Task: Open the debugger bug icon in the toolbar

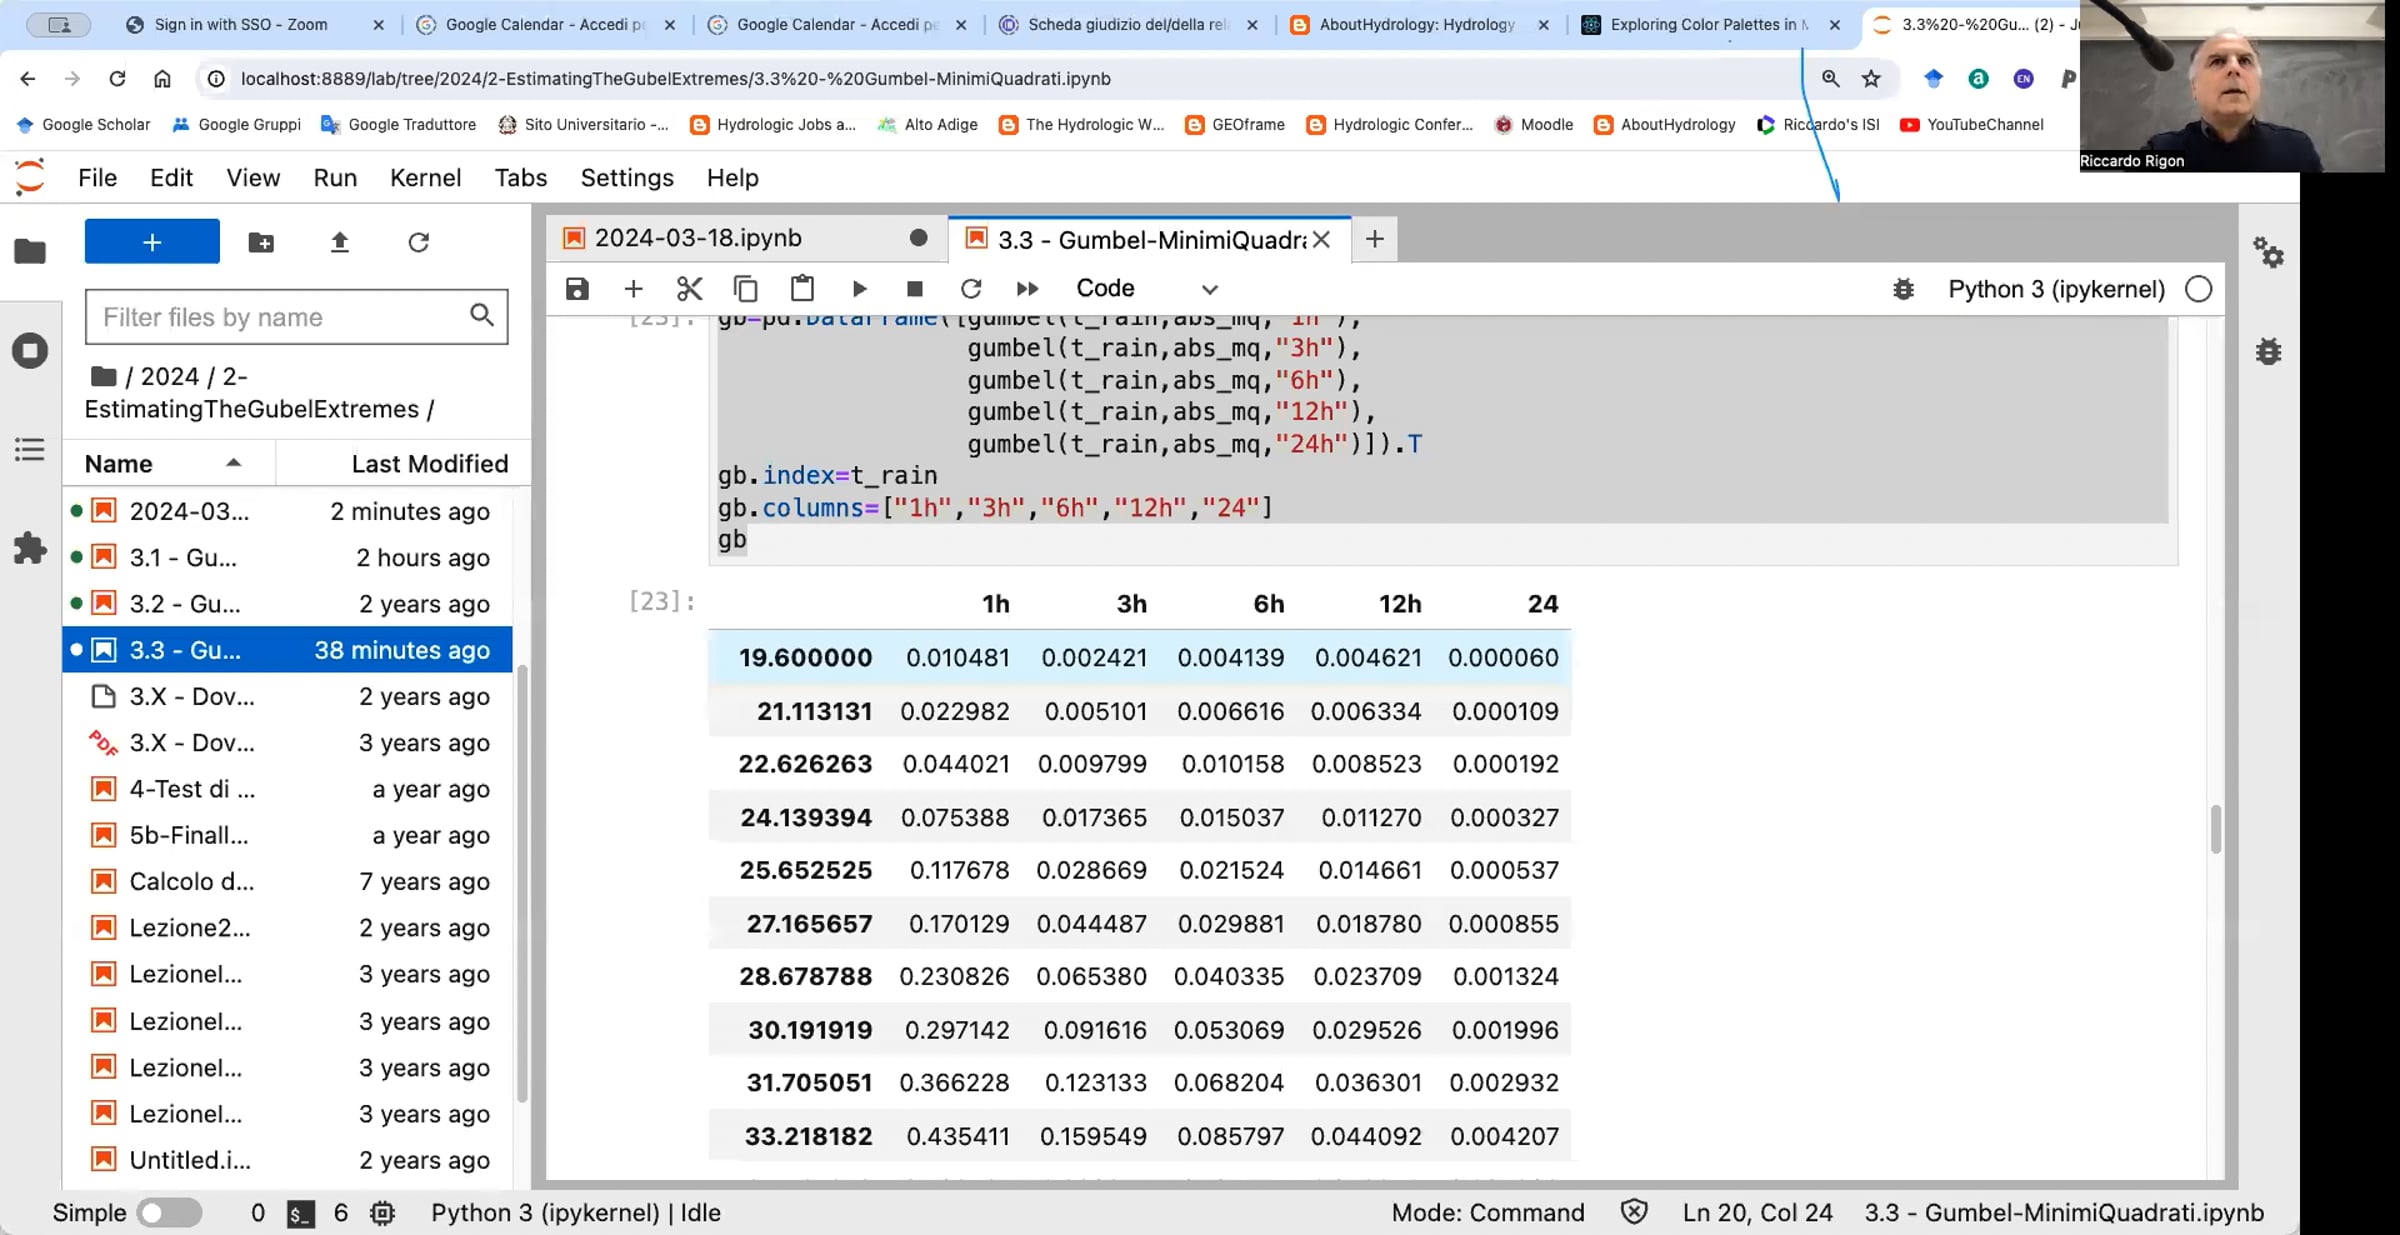Action: (1903, 289)
